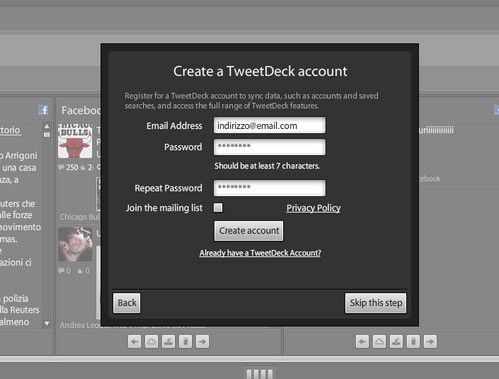Click the Create account button
The image size is (499, 379).
[x=249, y=231]
